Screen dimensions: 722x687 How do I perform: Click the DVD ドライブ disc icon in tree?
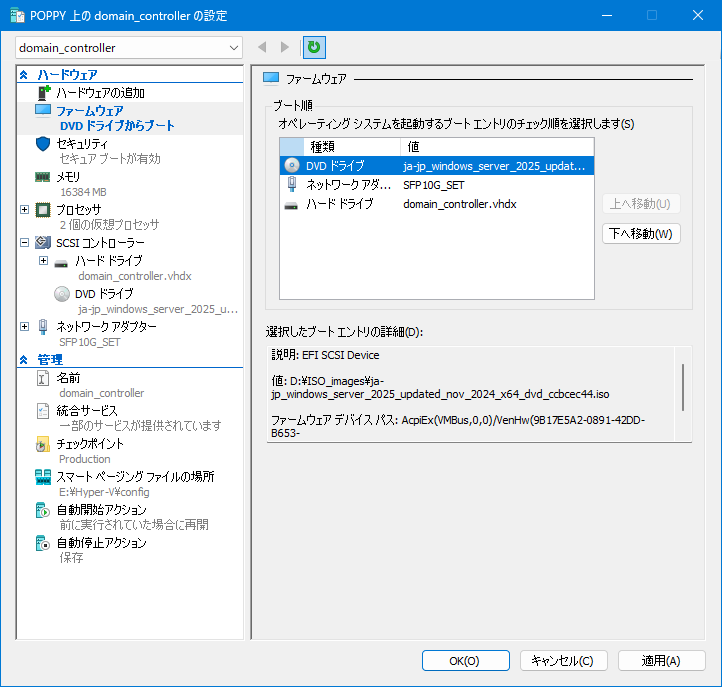[62, 294]
